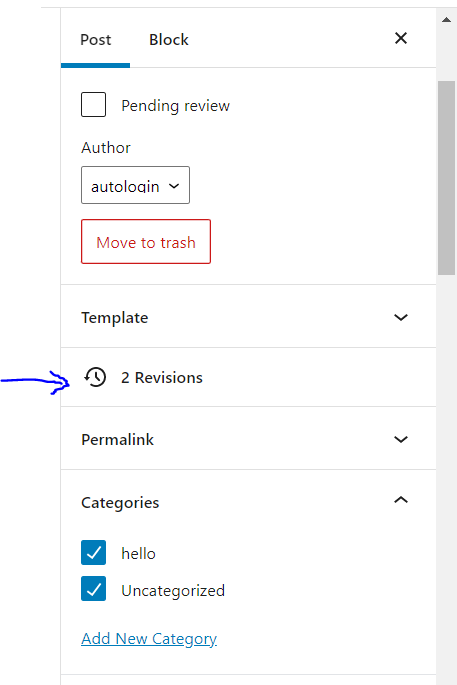Click the arrow inside the autologin select

coord(174,186)
